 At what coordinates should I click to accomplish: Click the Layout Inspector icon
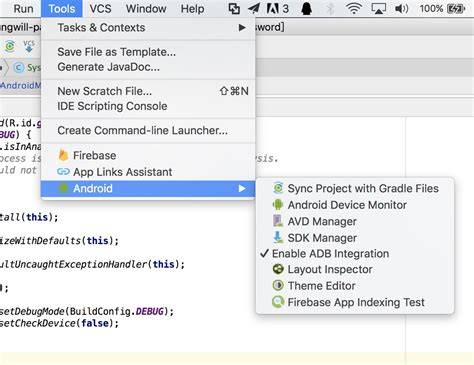point(278,269)
